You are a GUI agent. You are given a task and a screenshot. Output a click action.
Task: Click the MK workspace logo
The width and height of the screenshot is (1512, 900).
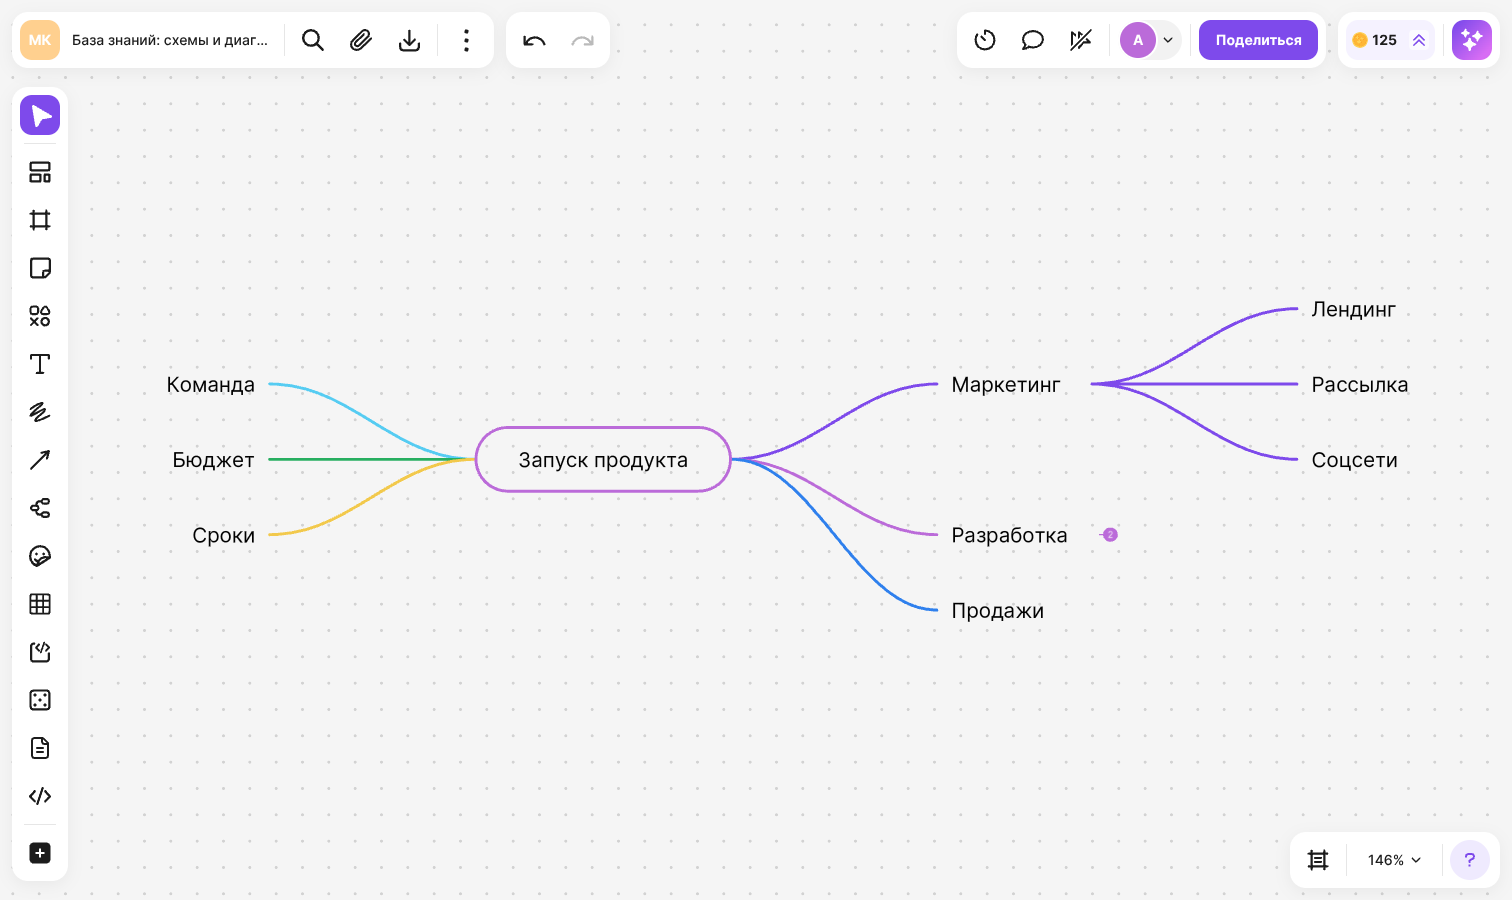(40, 40)
